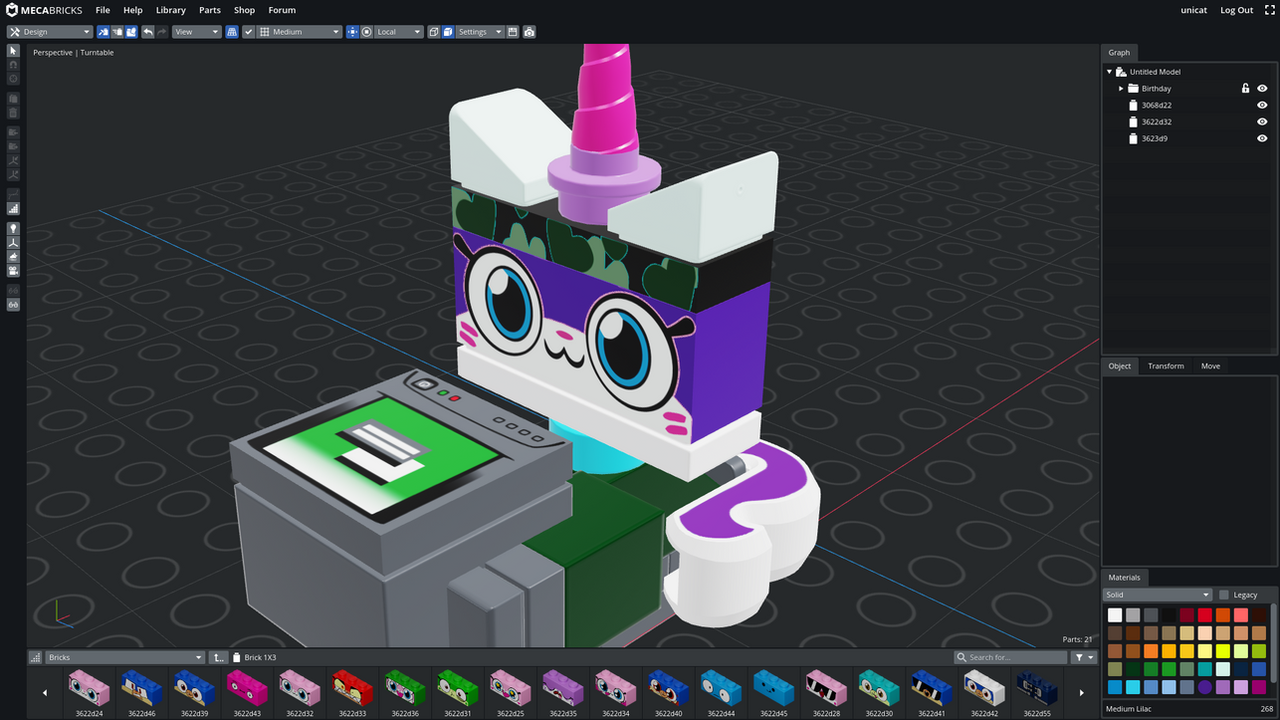Open the Local orientation dropdown
The width and height of the screenshot is (1280, 720).
399,32
